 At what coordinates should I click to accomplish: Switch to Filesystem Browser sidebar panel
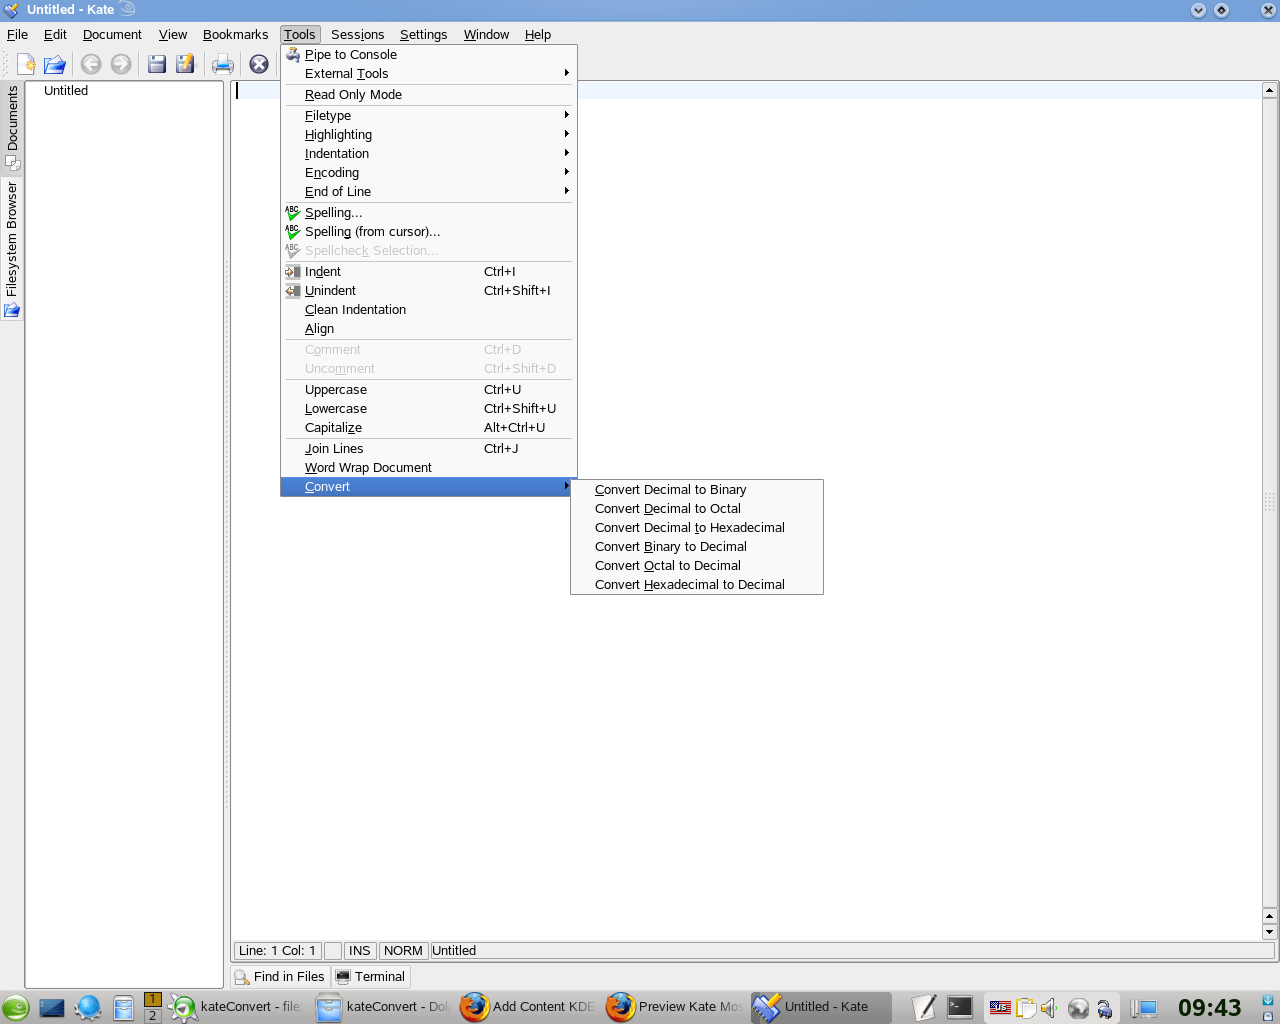(x=12, y=249)
